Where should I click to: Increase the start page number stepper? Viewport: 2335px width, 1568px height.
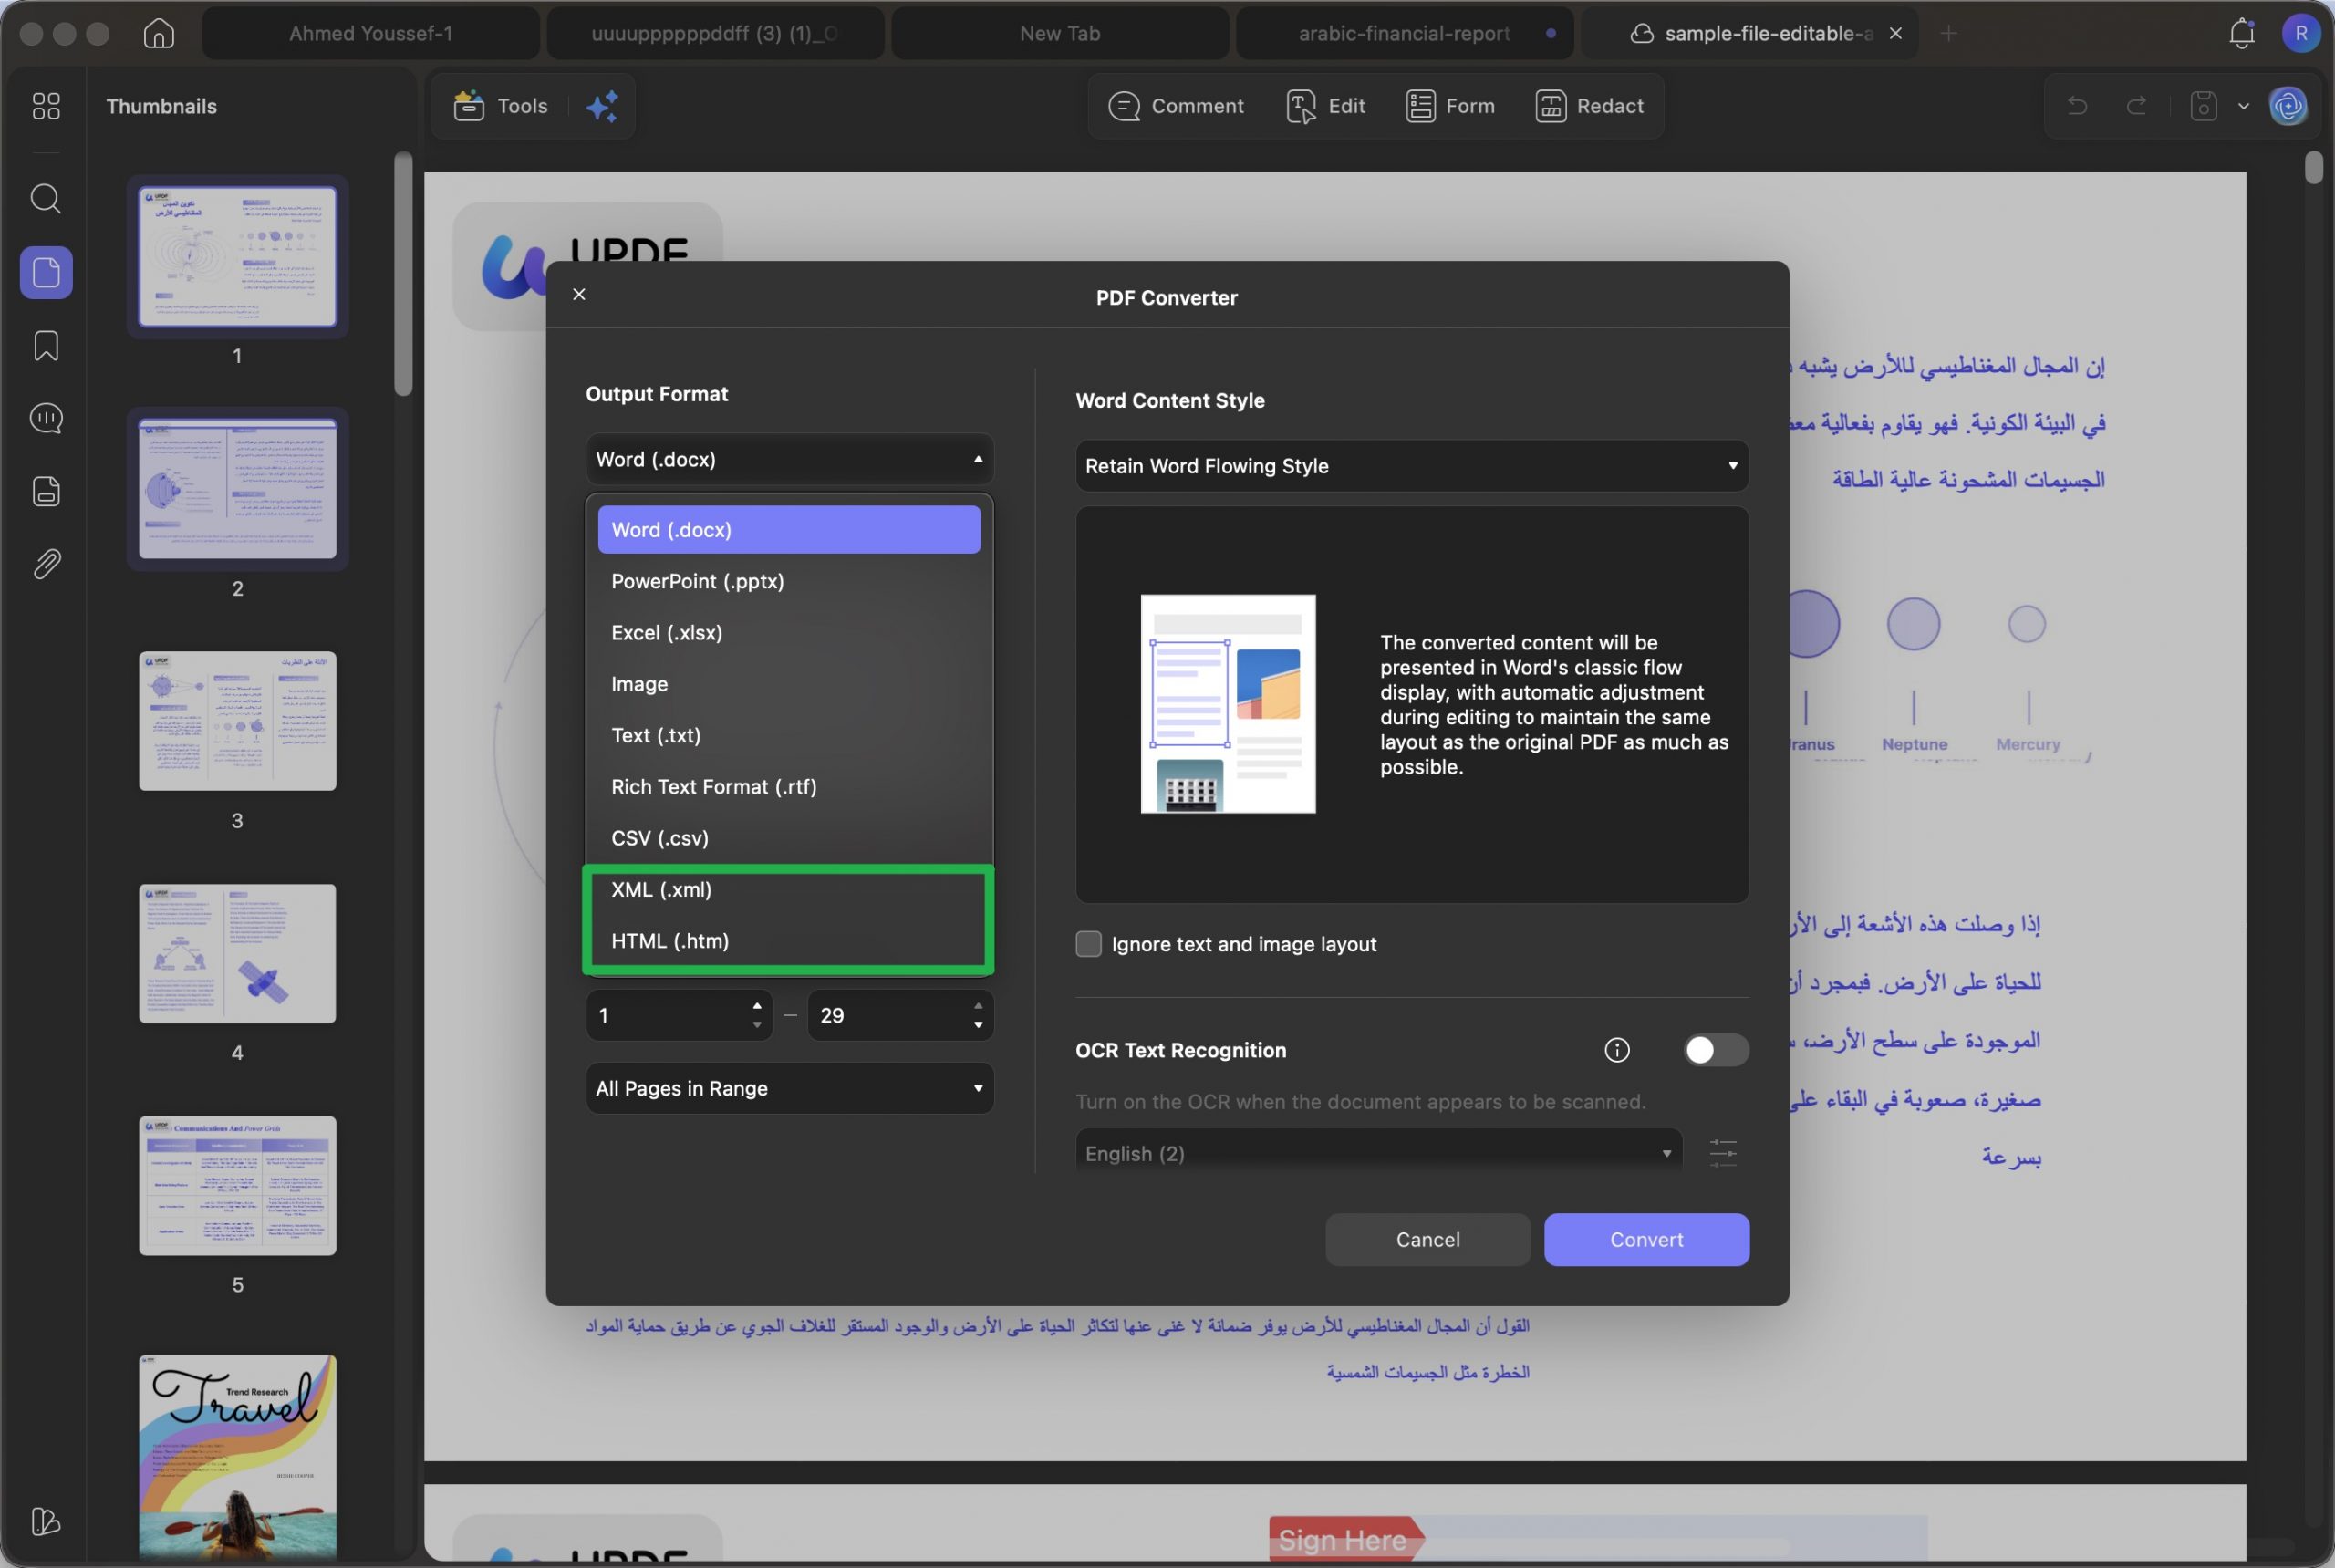click(757, 1005)
